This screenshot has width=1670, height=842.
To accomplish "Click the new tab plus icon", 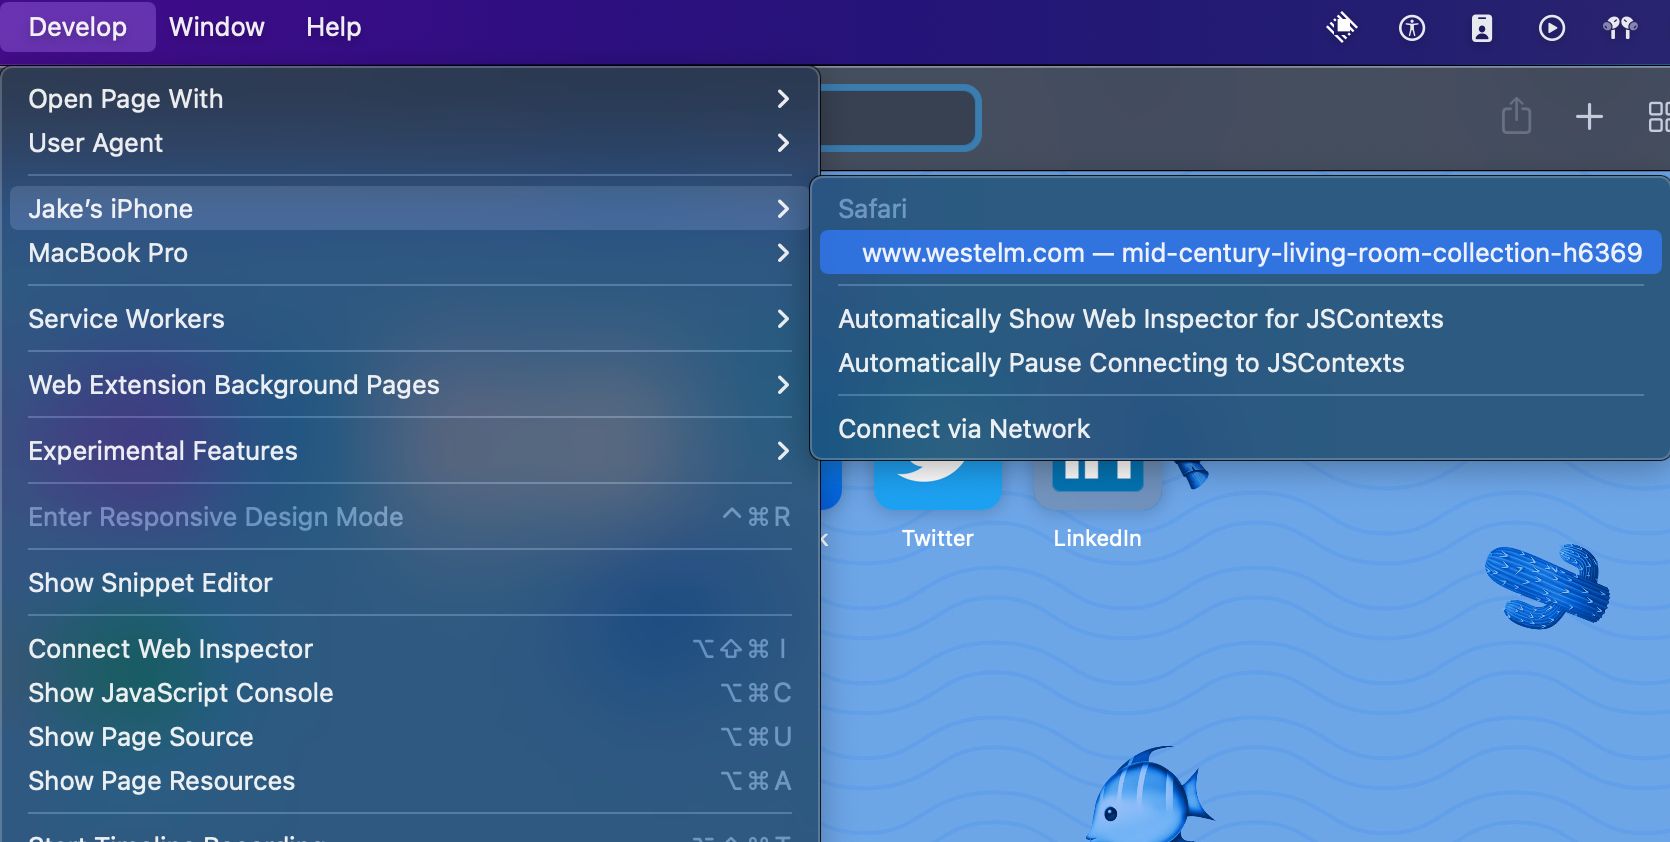I will pos(1589,117).
